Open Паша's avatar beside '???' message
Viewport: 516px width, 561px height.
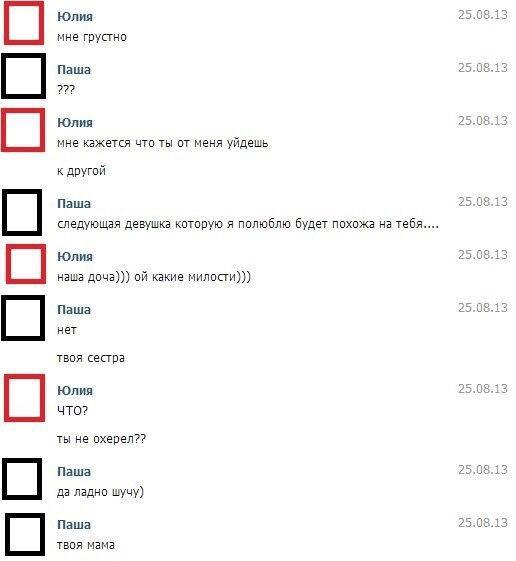pos(24,76)
